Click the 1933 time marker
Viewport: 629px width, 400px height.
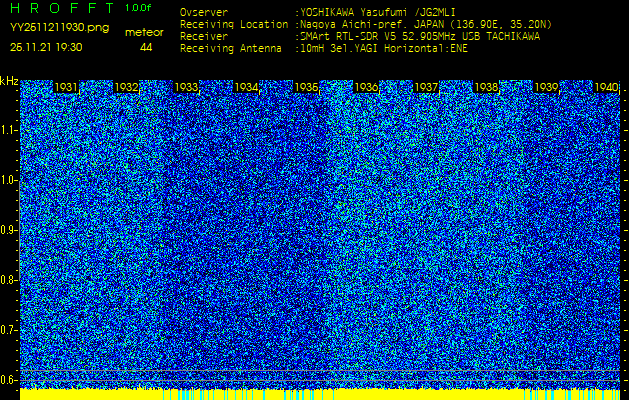(186, 87)
